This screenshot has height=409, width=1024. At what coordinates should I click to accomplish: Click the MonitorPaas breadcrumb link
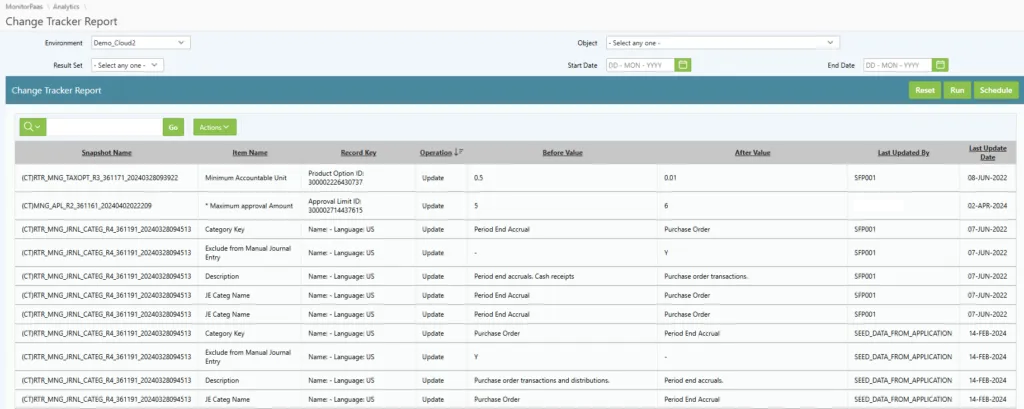pyautogui.click(x=24, y=7)
